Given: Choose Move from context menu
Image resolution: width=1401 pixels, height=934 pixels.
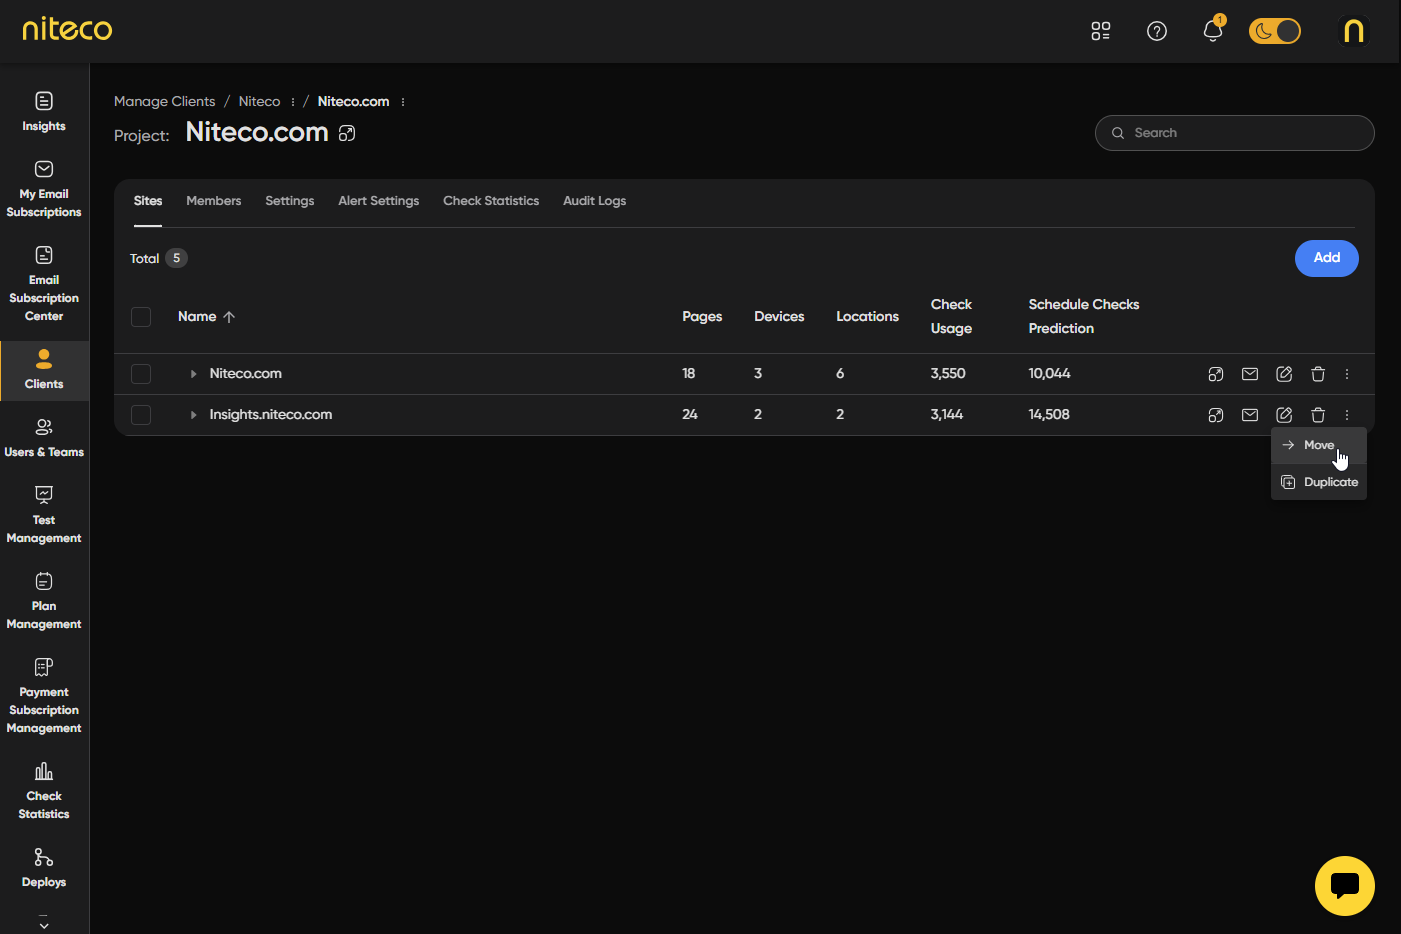Looking at the screenshot, I should pos(1318,445).
